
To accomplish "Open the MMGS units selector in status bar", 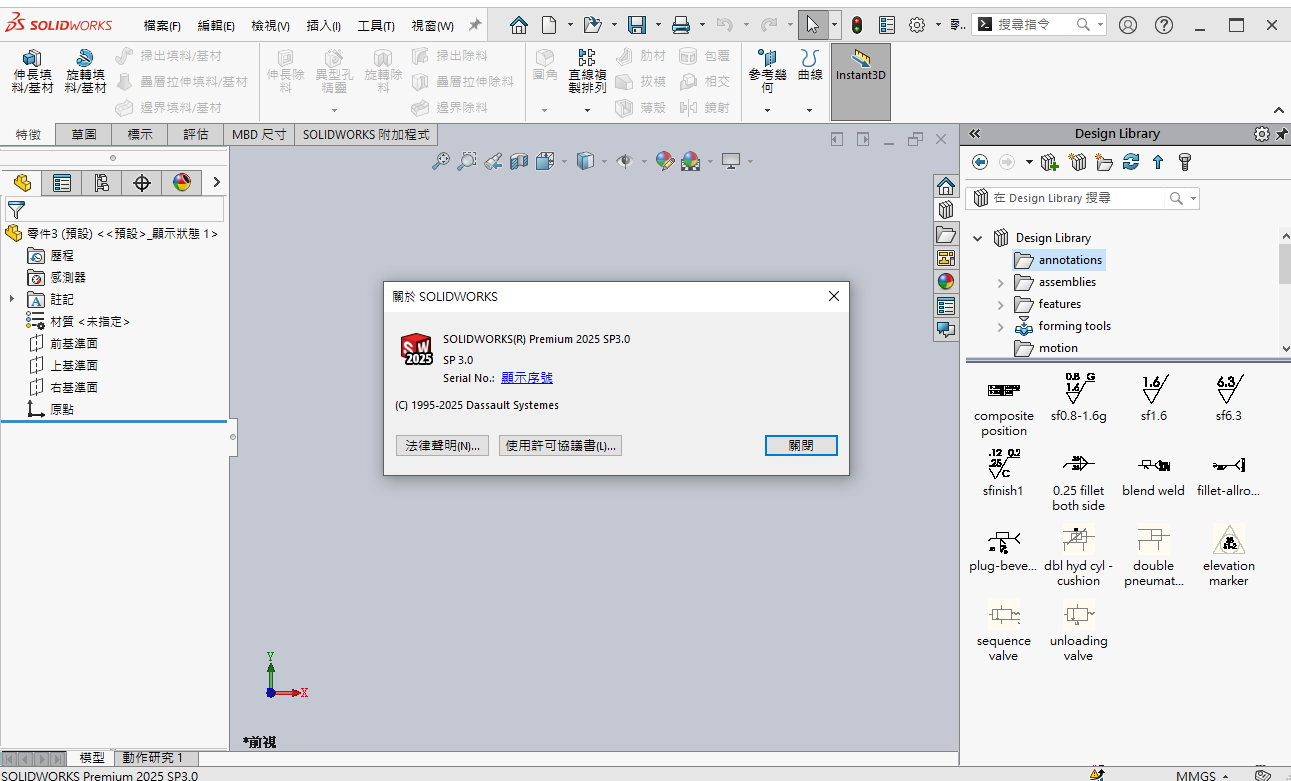I will (x=1203, y=775).
